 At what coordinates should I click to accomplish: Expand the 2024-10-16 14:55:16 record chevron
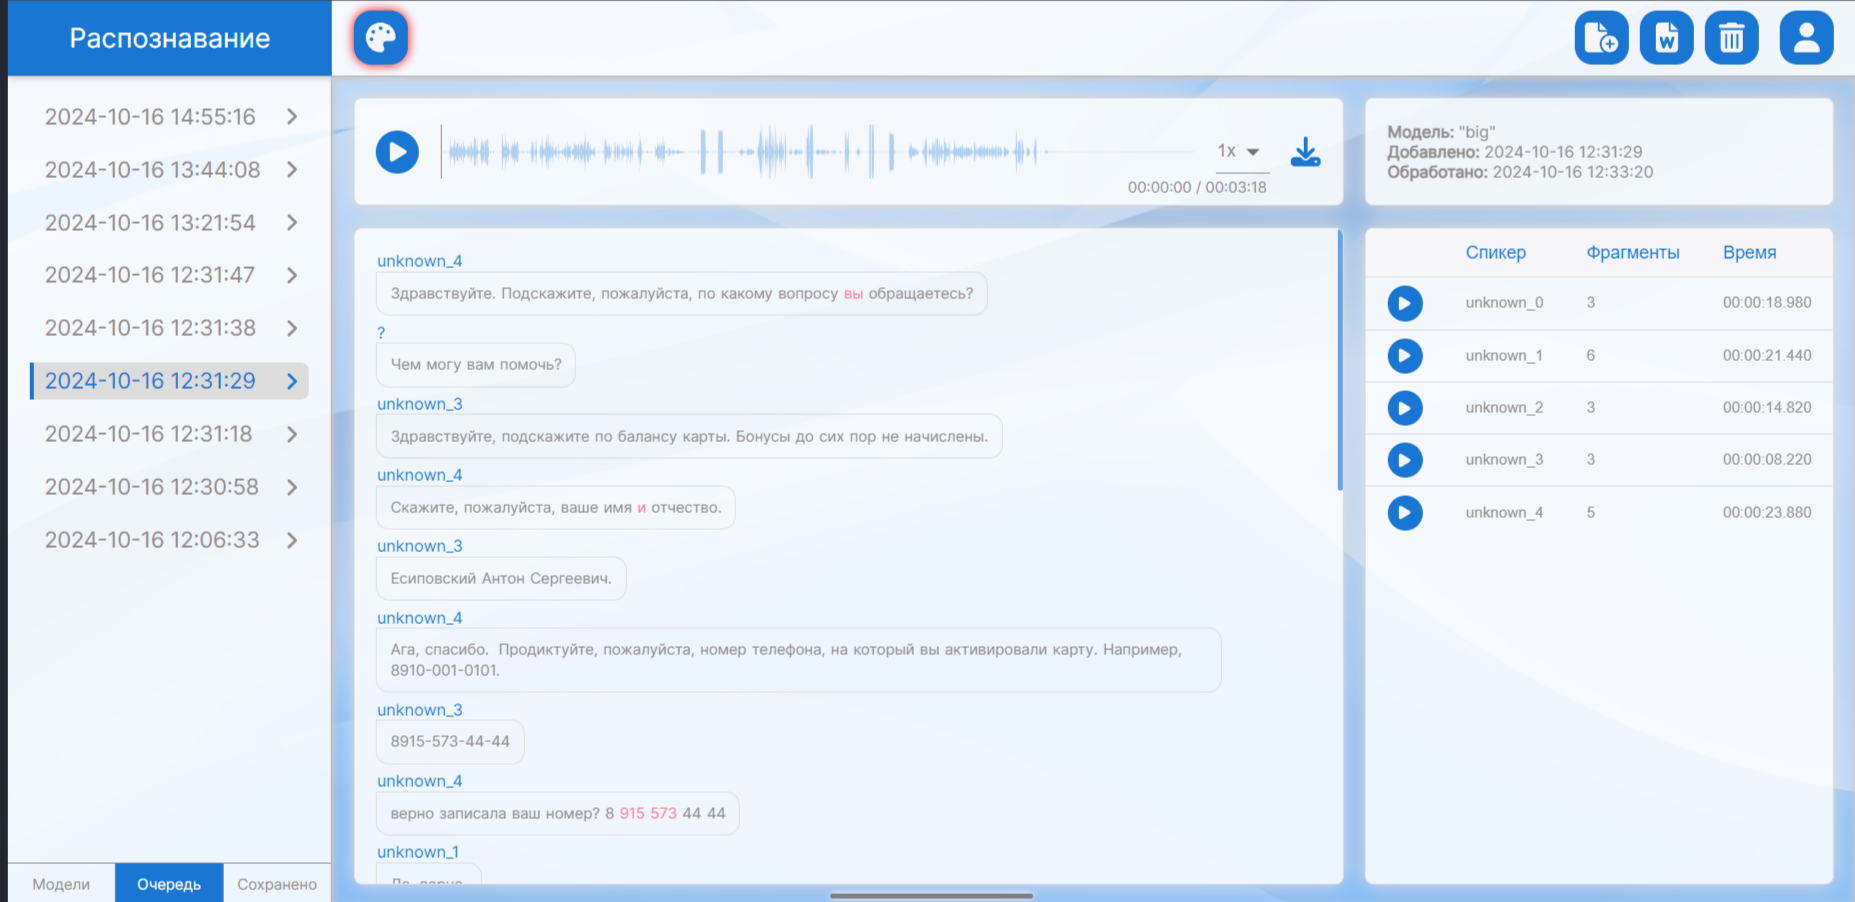[292, 117]
